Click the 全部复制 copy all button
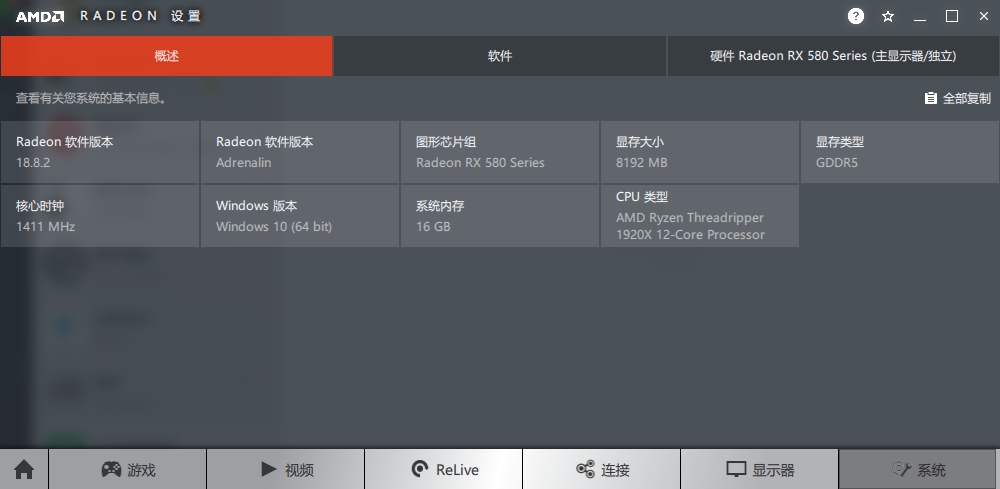Screen dimensions: 1000x489 coord(958,98)
